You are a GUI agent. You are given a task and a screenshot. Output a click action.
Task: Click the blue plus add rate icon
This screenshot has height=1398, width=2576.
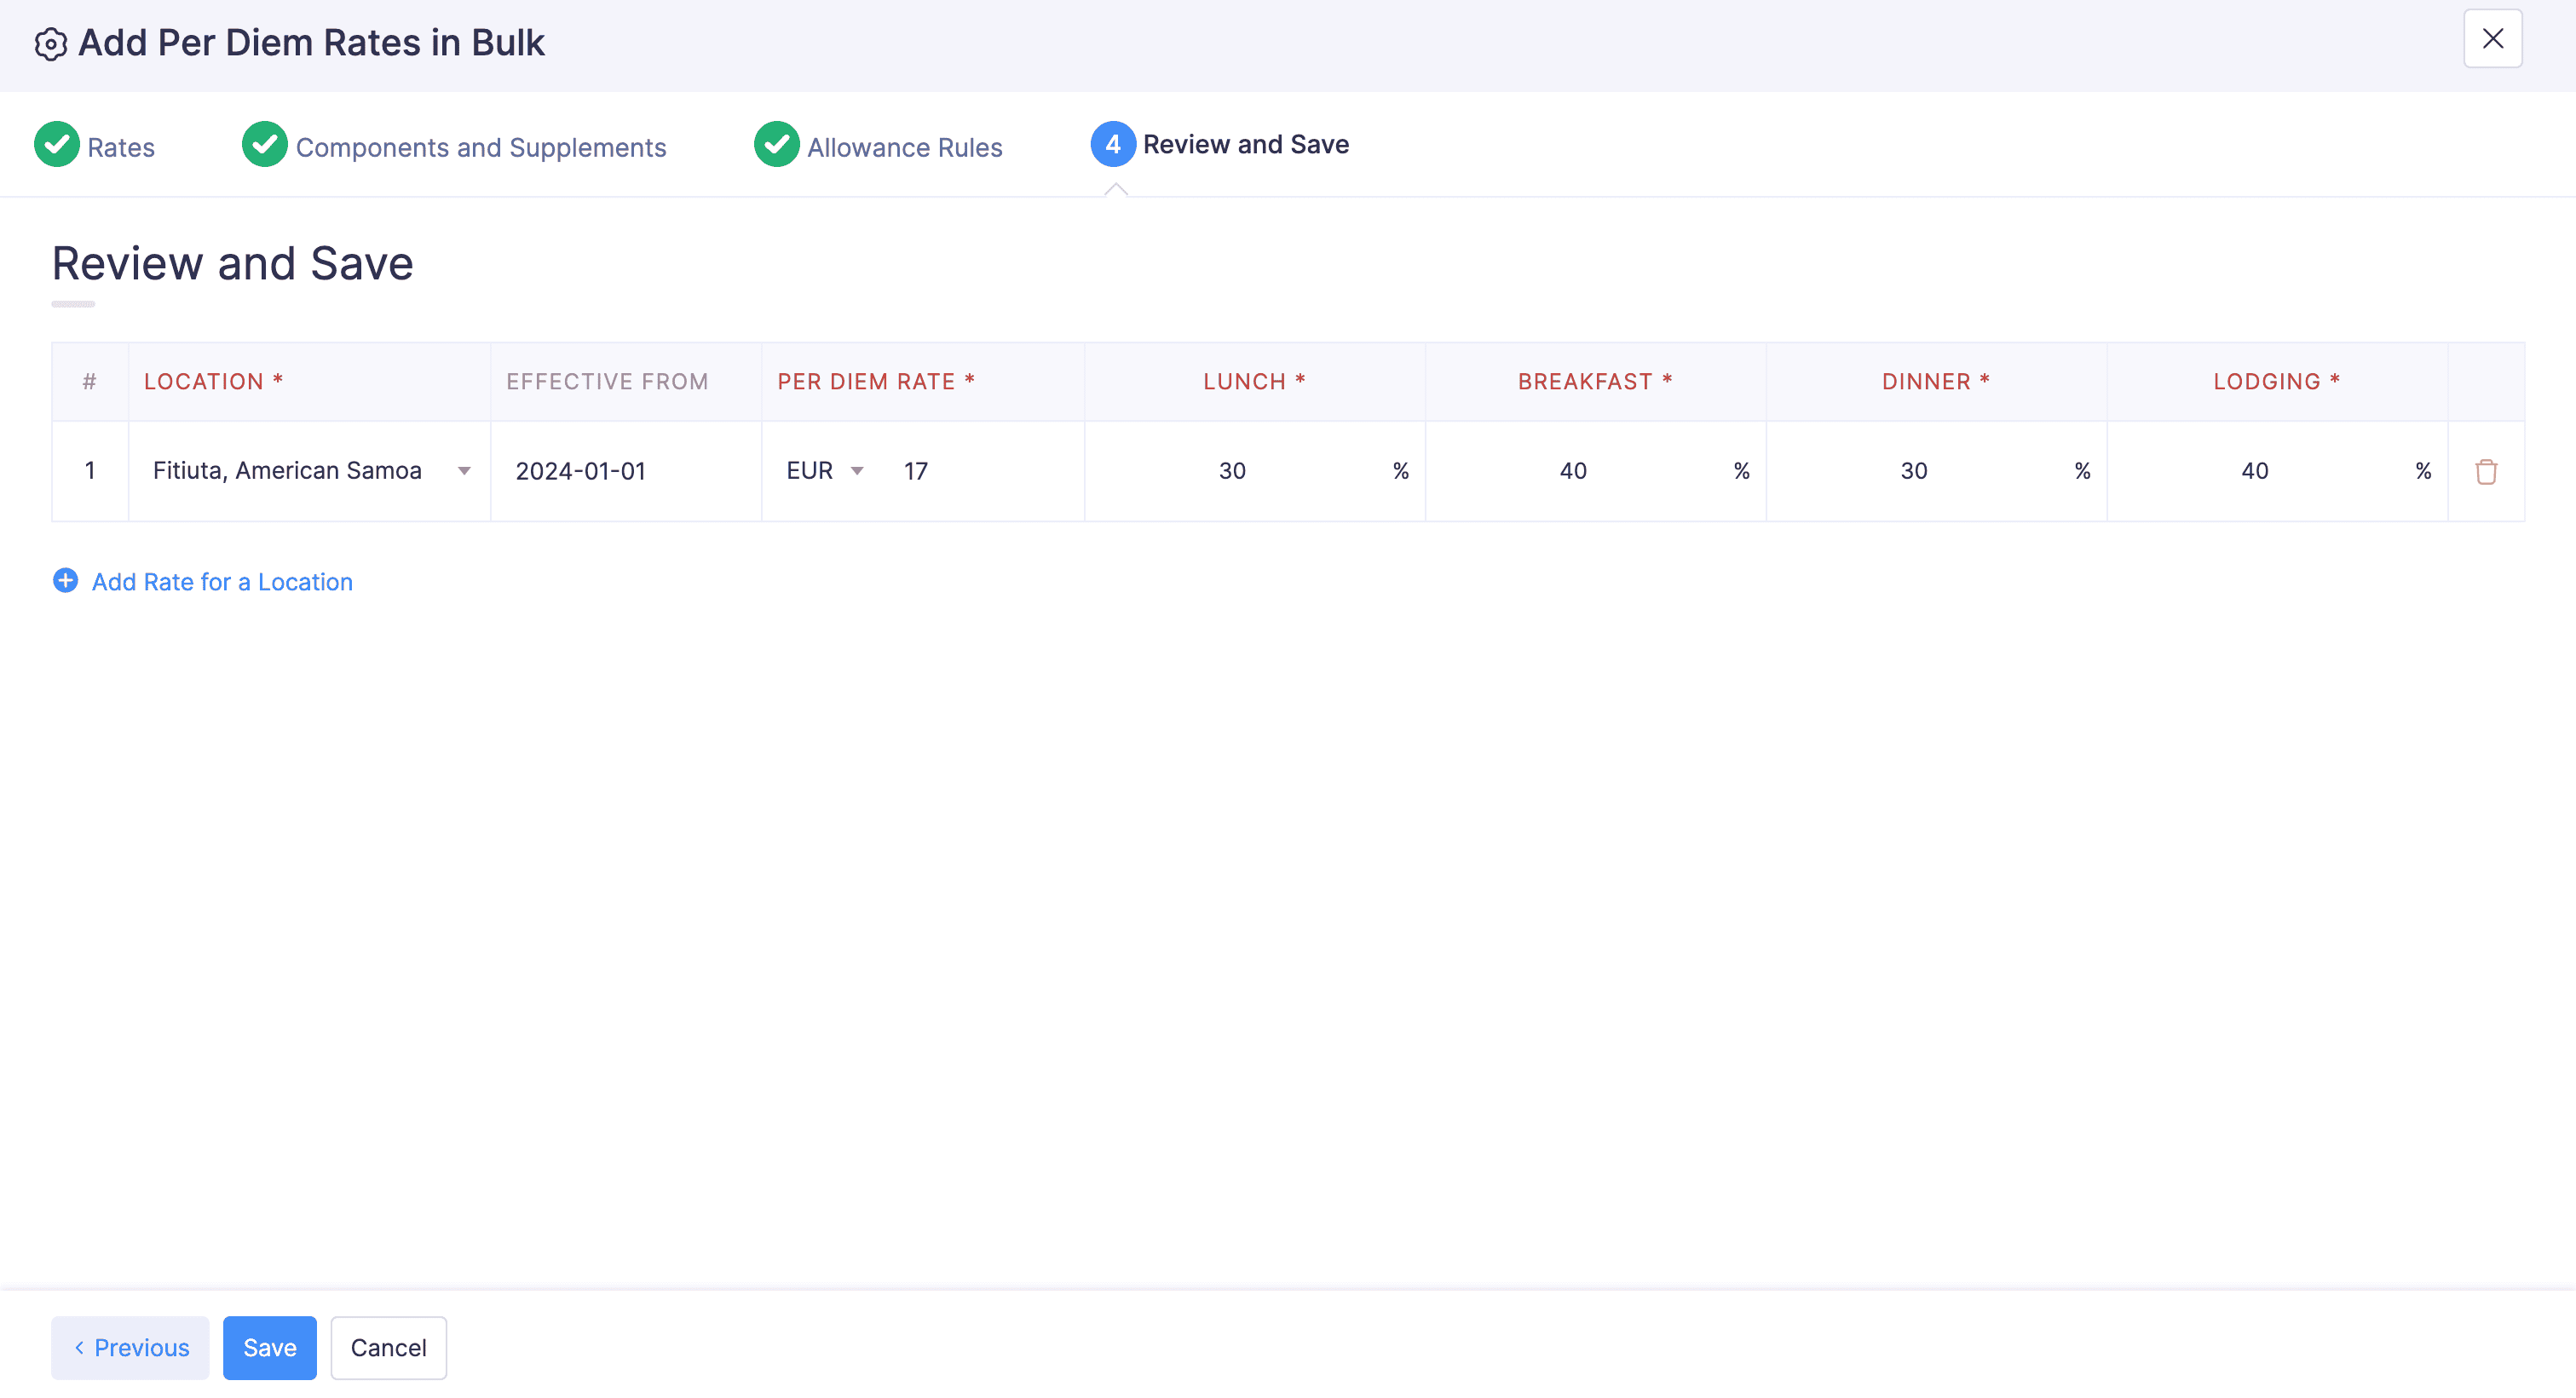point(65,581)
